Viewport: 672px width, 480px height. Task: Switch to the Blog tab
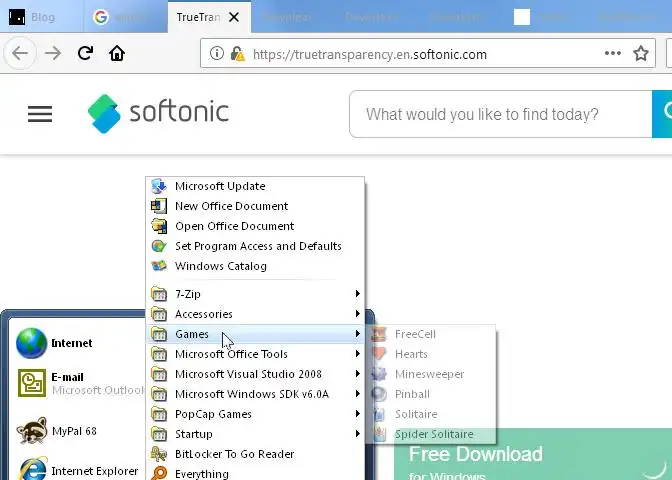[41, 17]
